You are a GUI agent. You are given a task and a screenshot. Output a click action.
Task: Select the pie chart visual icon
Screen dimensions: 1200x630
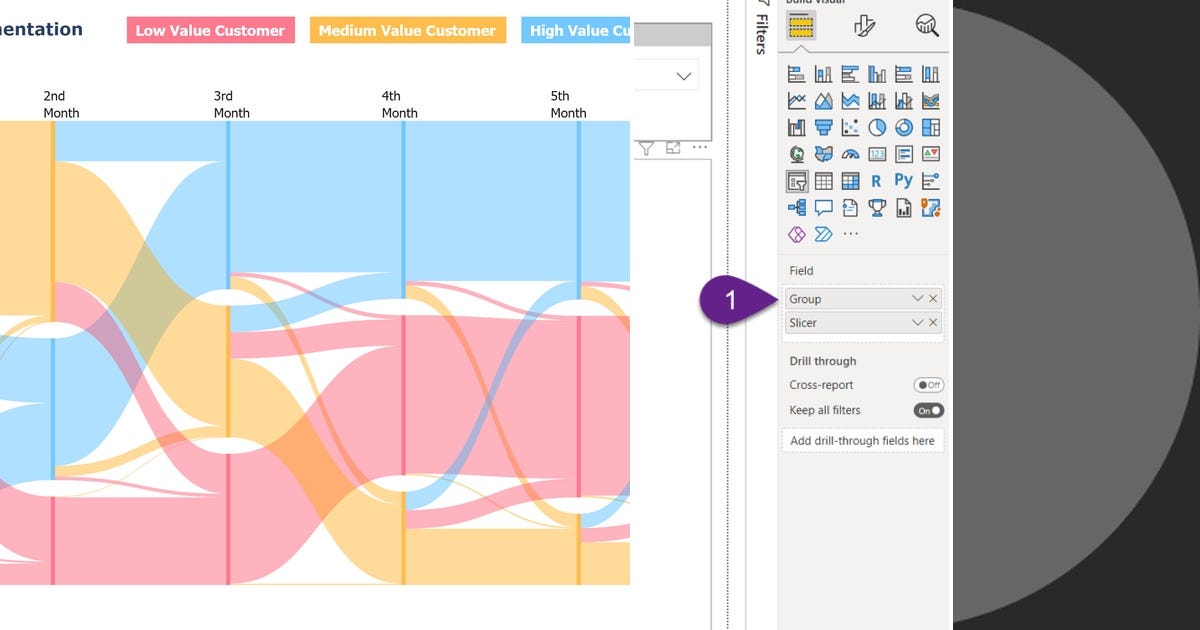(x=877, y=127)
